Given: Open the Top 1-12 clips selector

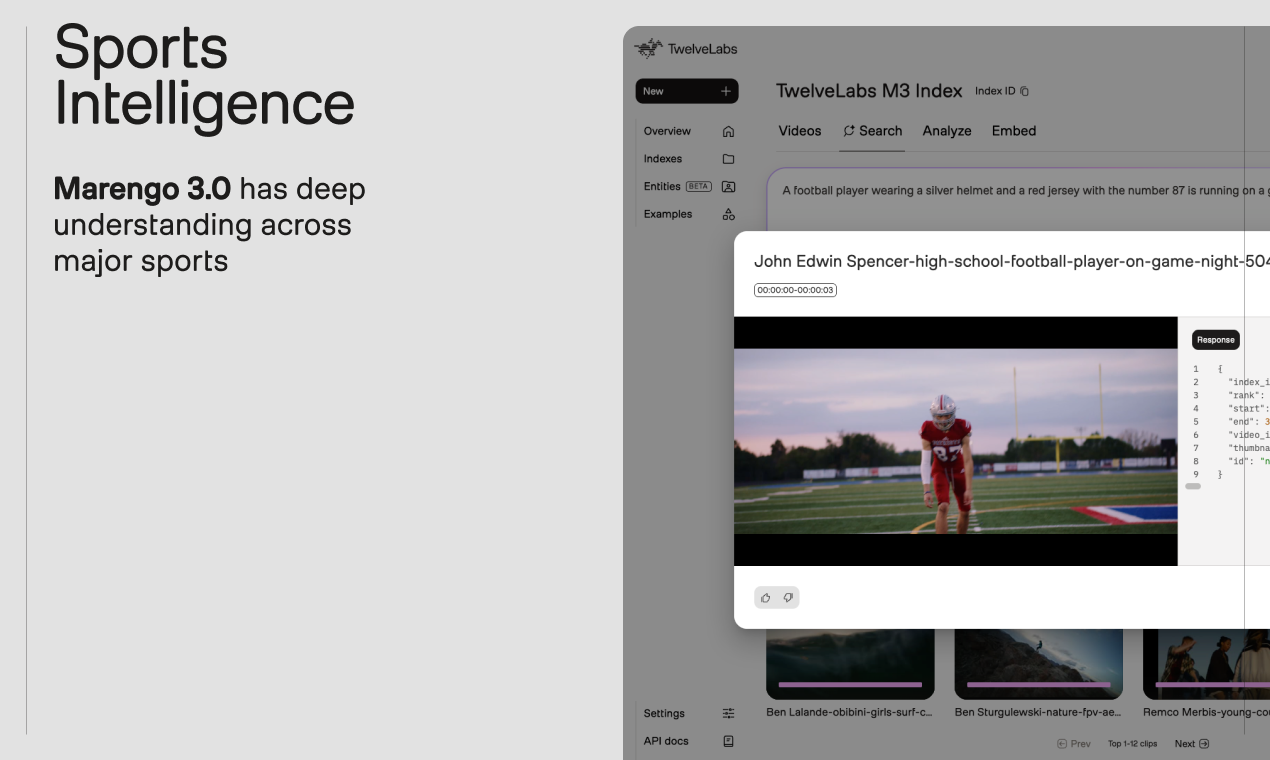Looking at the screenshot, I should [1132, 744].
